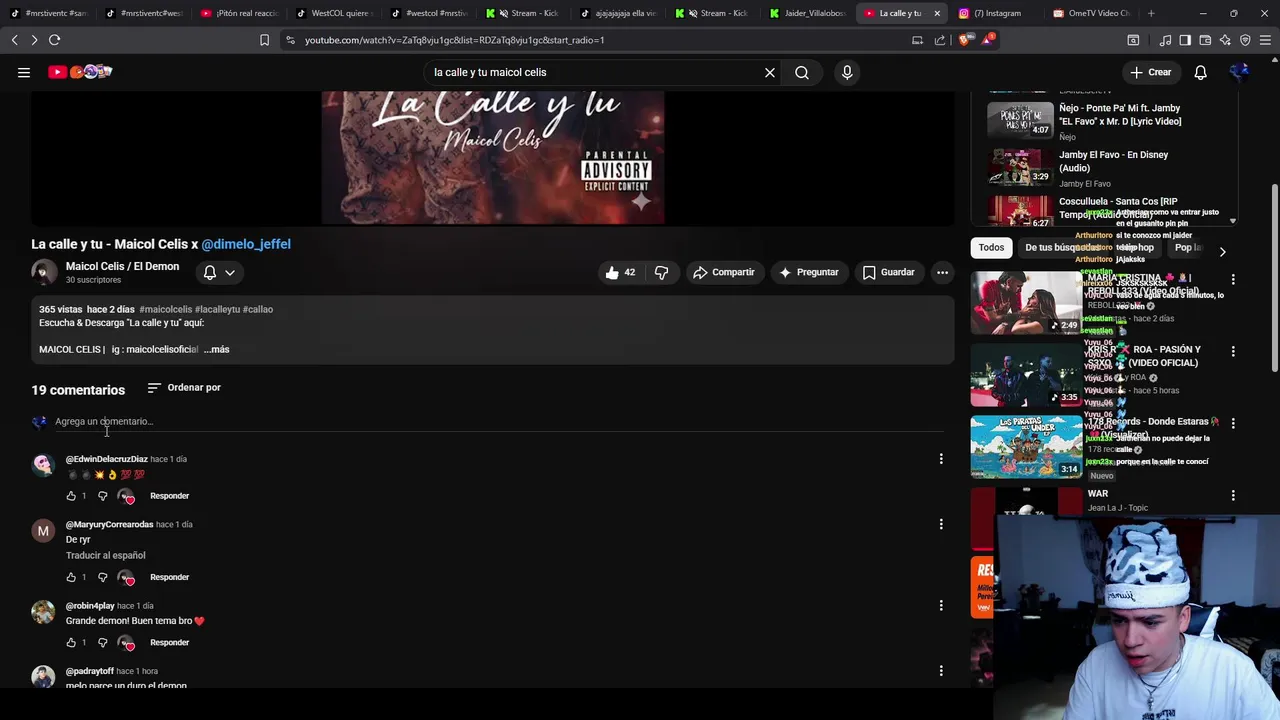Viewport: 1280px width, 720px height.
Task: Open MARIA CRISTINA recommended video thumbnail
Action: pyautogui.click(x=1025, y=302)
